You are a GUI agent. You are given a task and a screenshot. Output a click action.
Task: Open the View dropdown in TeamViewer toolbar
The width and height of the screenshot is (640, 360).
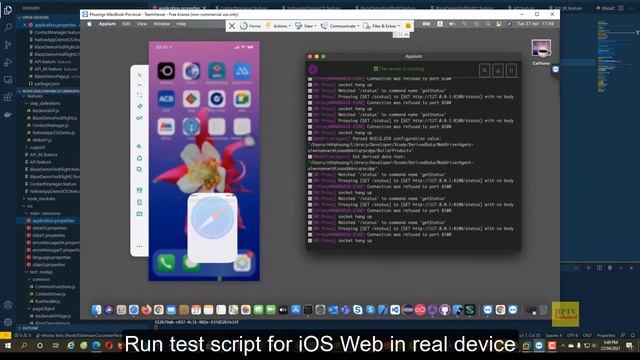(x=306, y=26)
